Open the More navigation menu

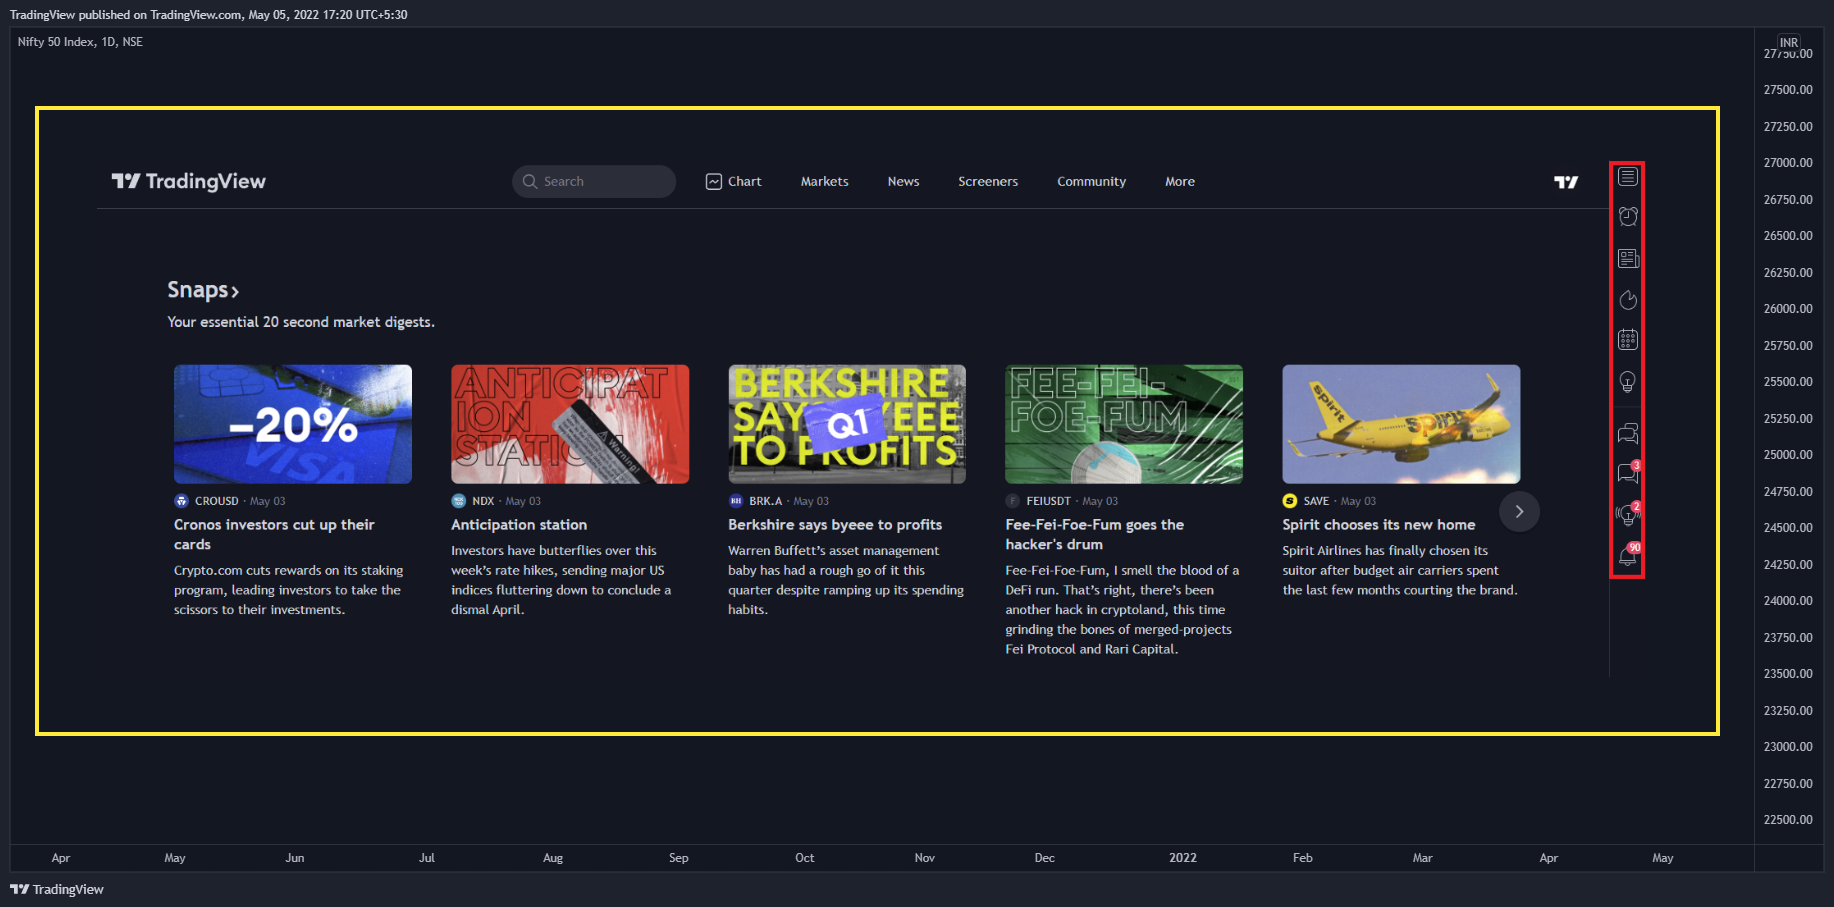pos(1180,182)
